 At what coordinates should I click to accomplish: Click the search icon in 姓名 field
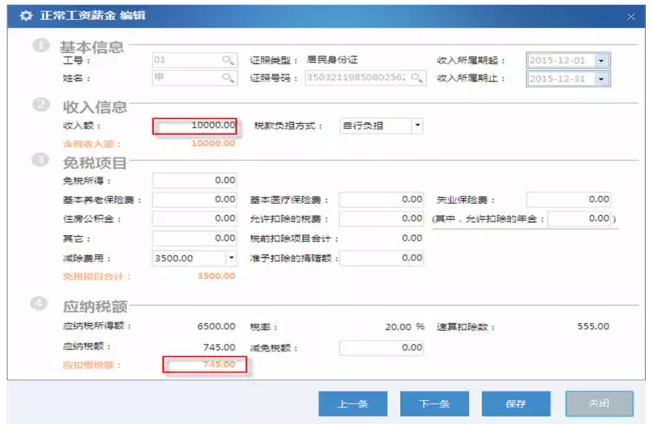228,78
